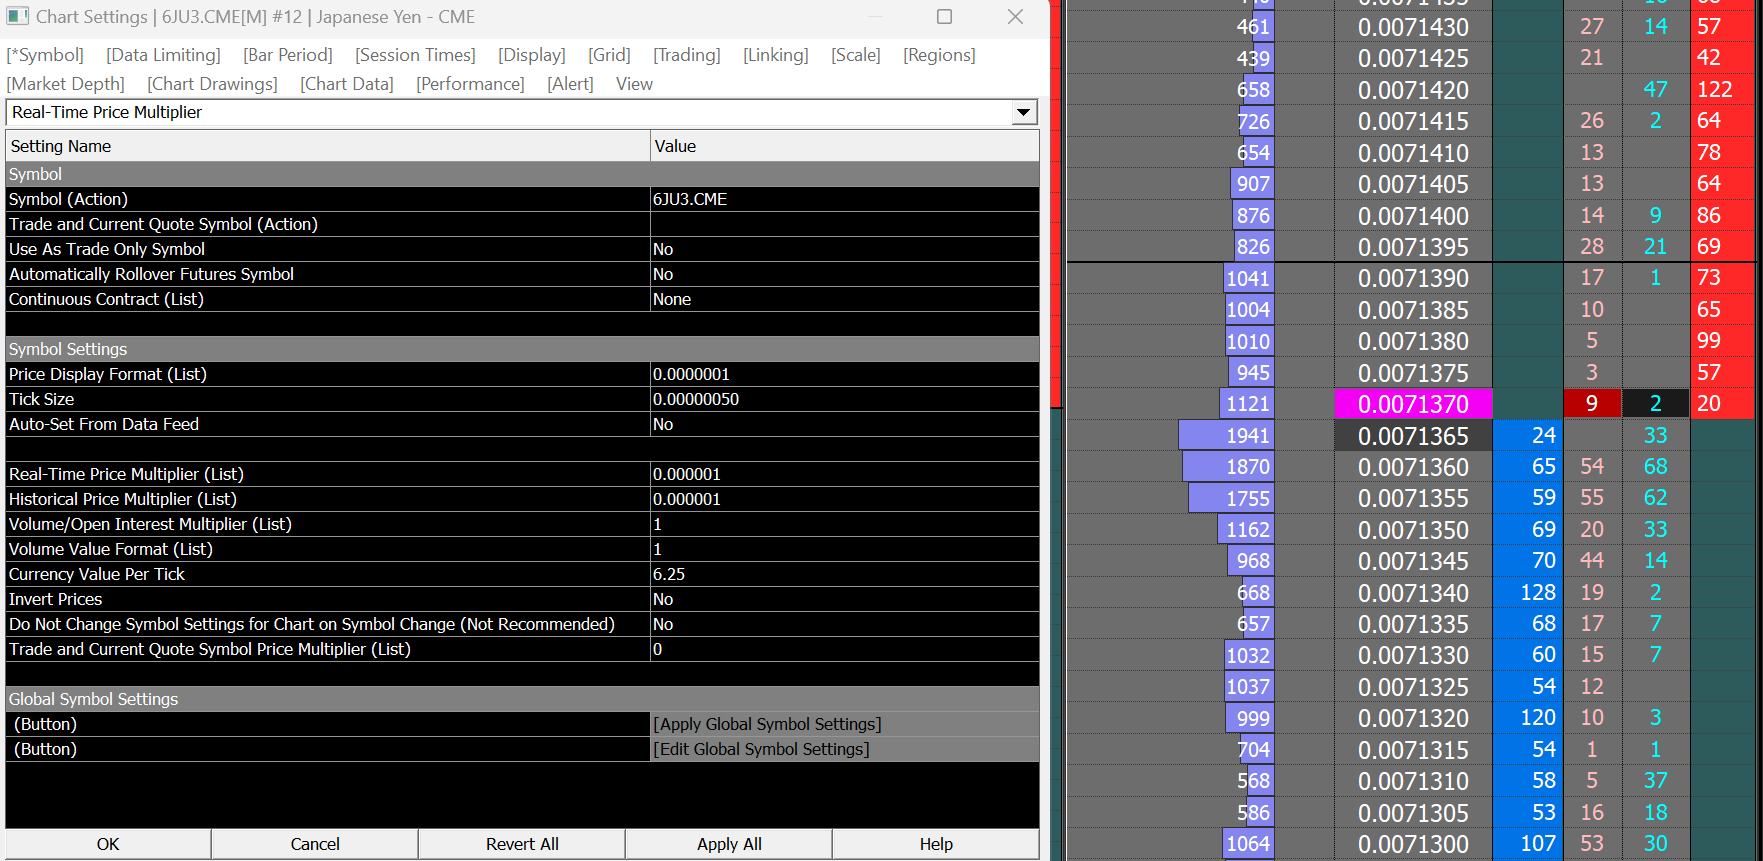Click the Chart Settings window icon
The height and width of the screenshot is (861, 1763).
(x=17, y=17)
